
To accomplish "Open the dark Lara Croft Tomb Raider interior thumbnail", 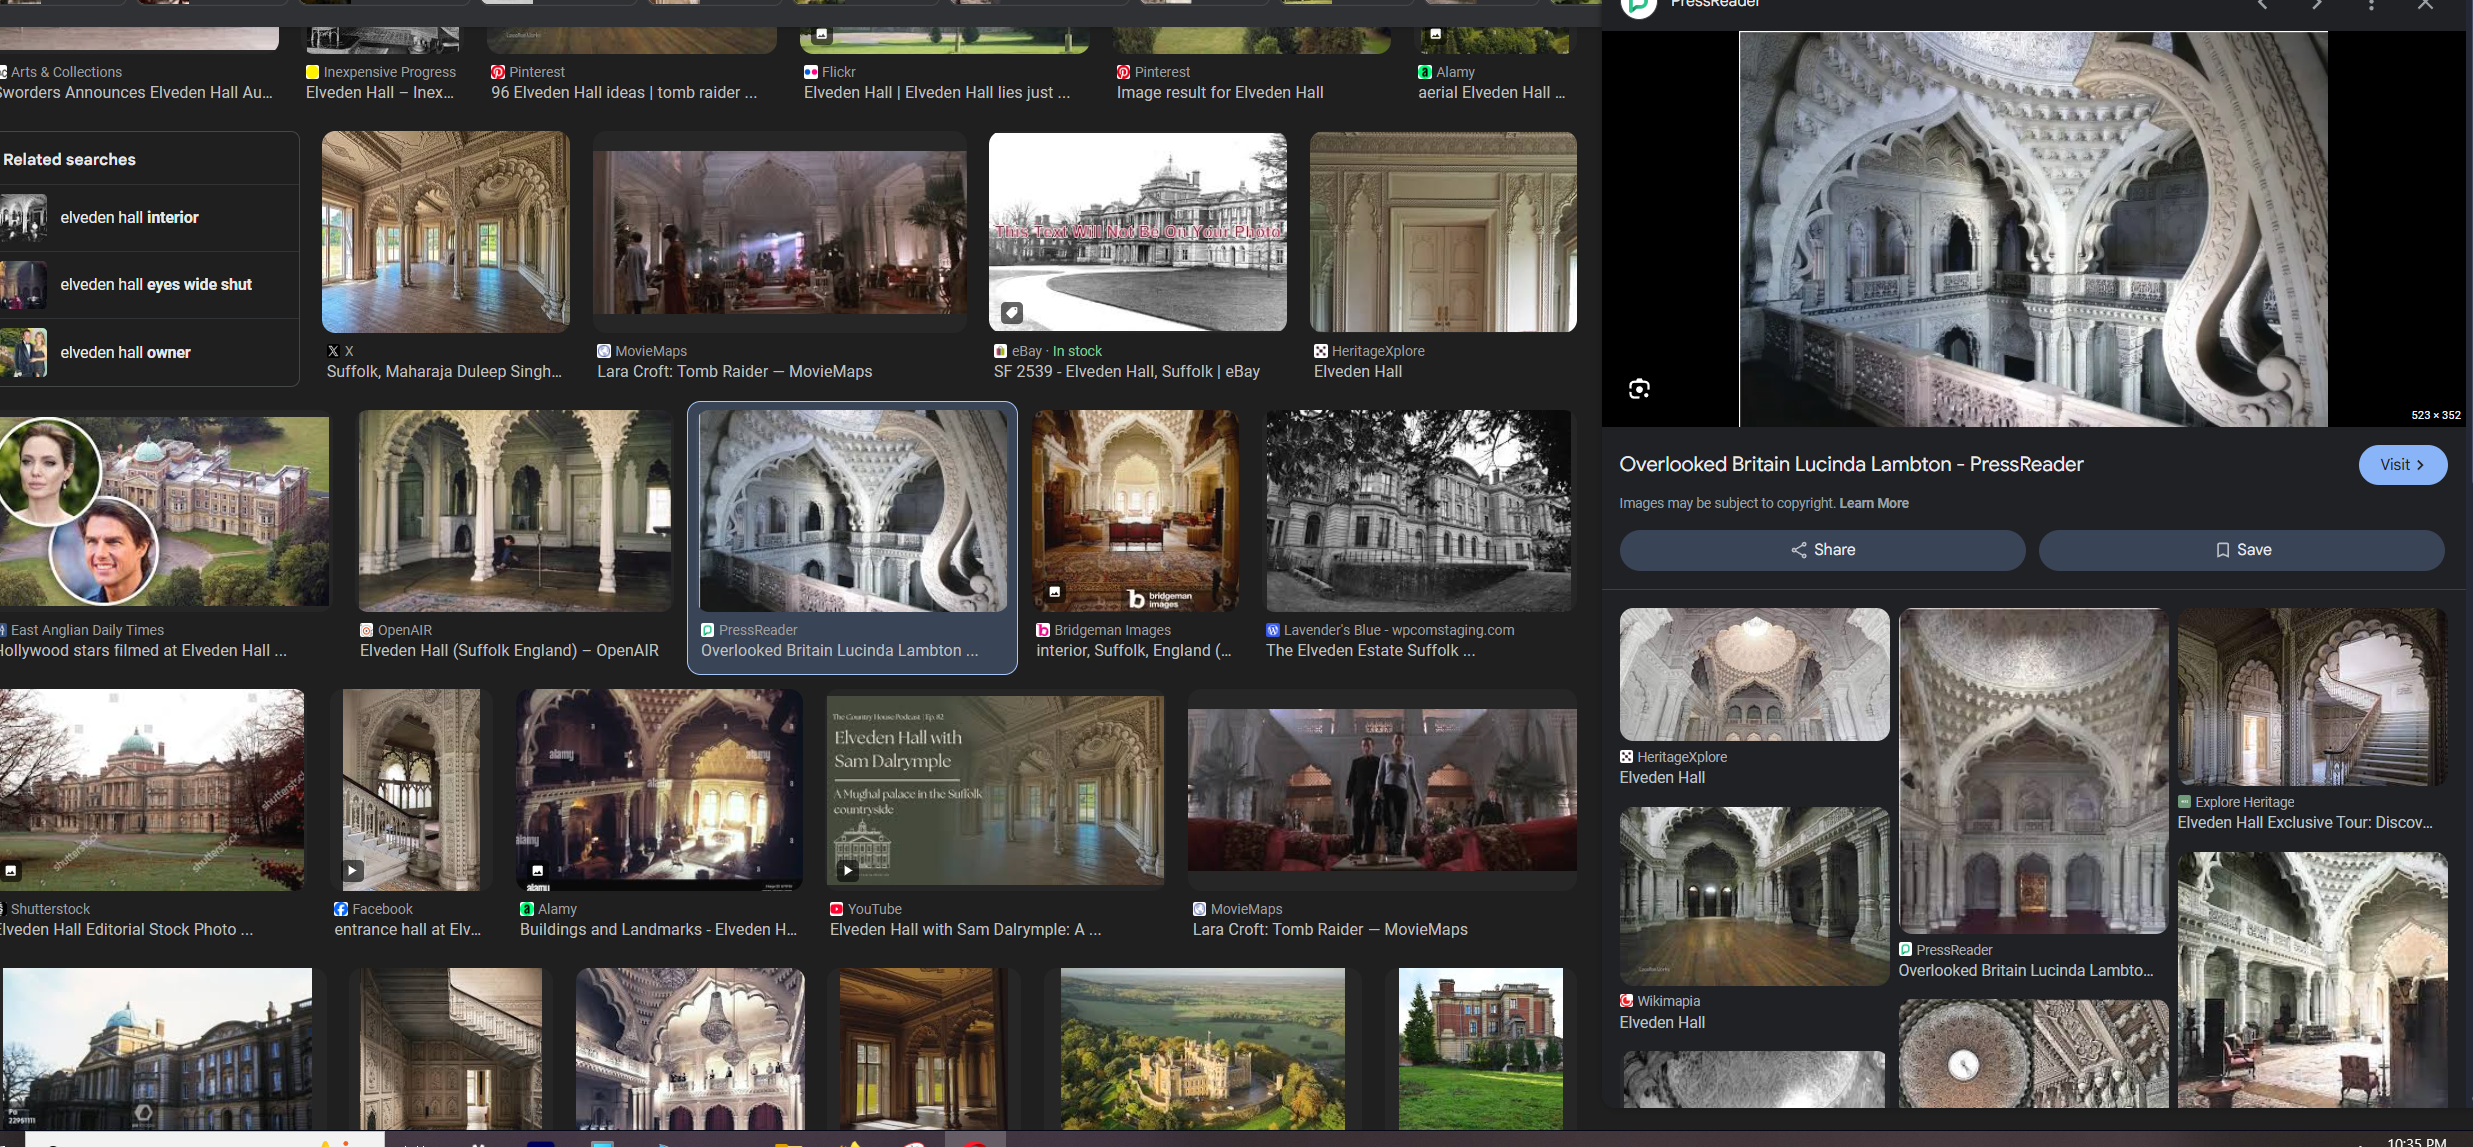I will point(780,232).
